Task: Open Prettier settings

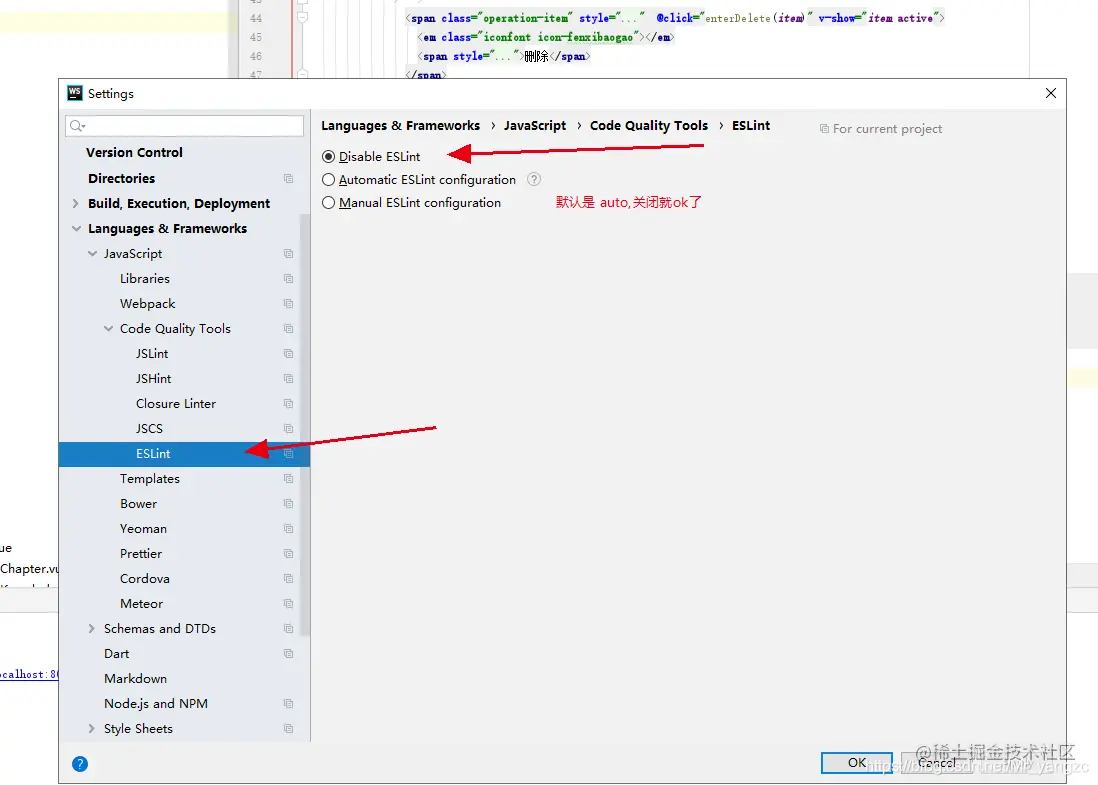Action: click(141, 554)
